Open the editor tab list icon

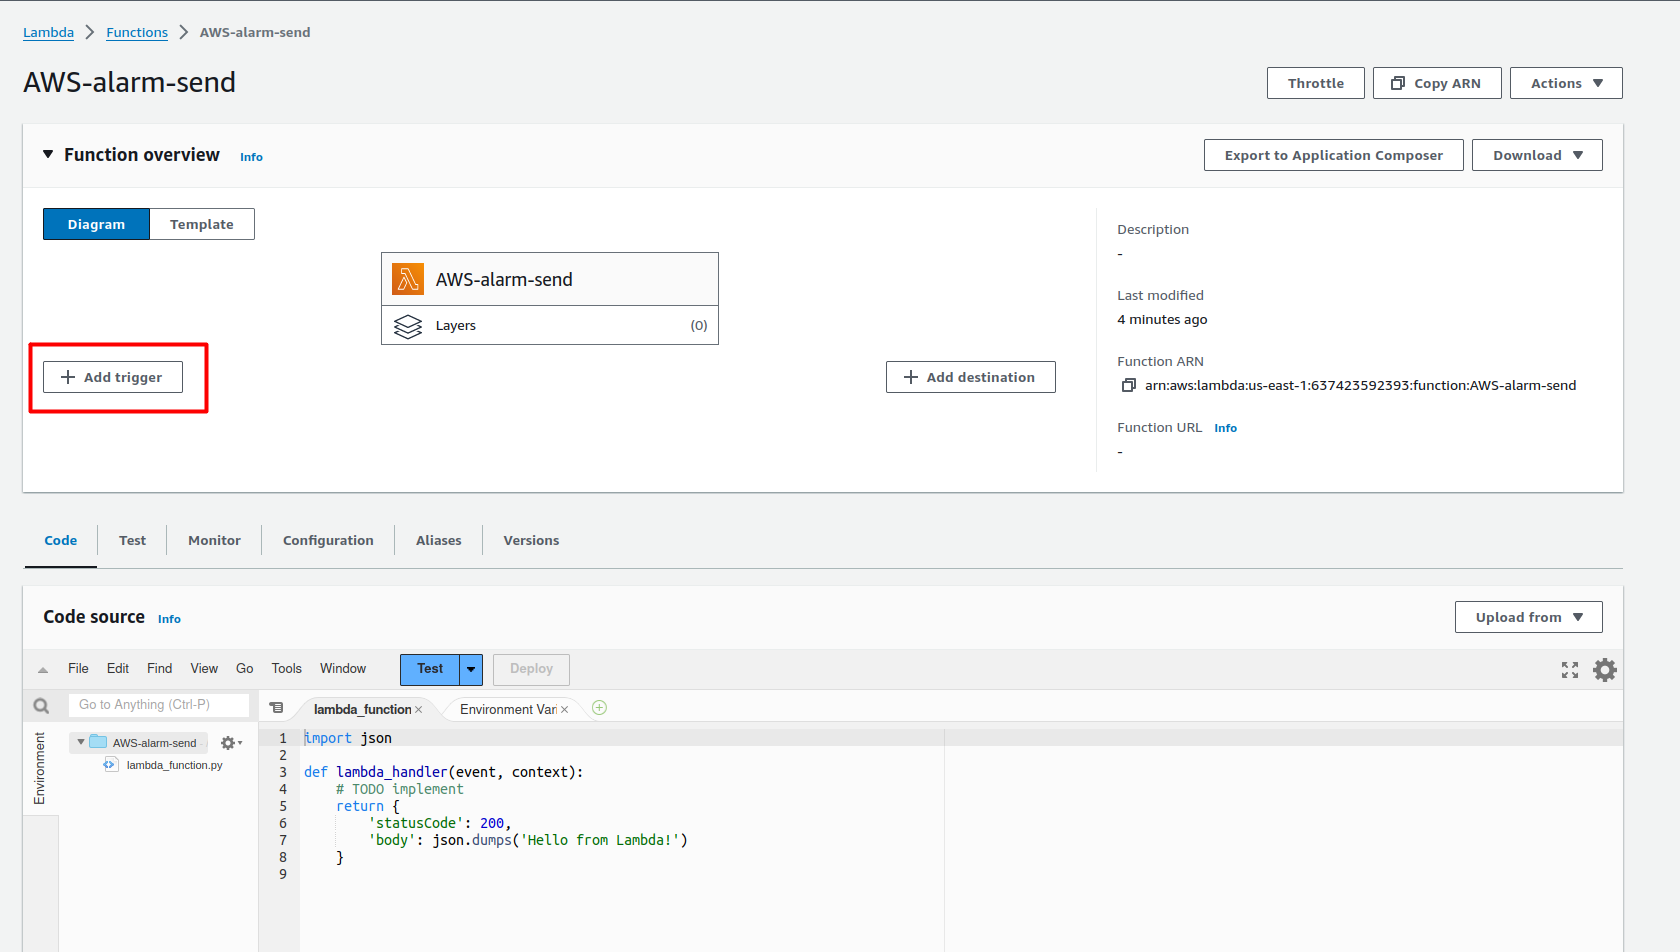[277, 708]
